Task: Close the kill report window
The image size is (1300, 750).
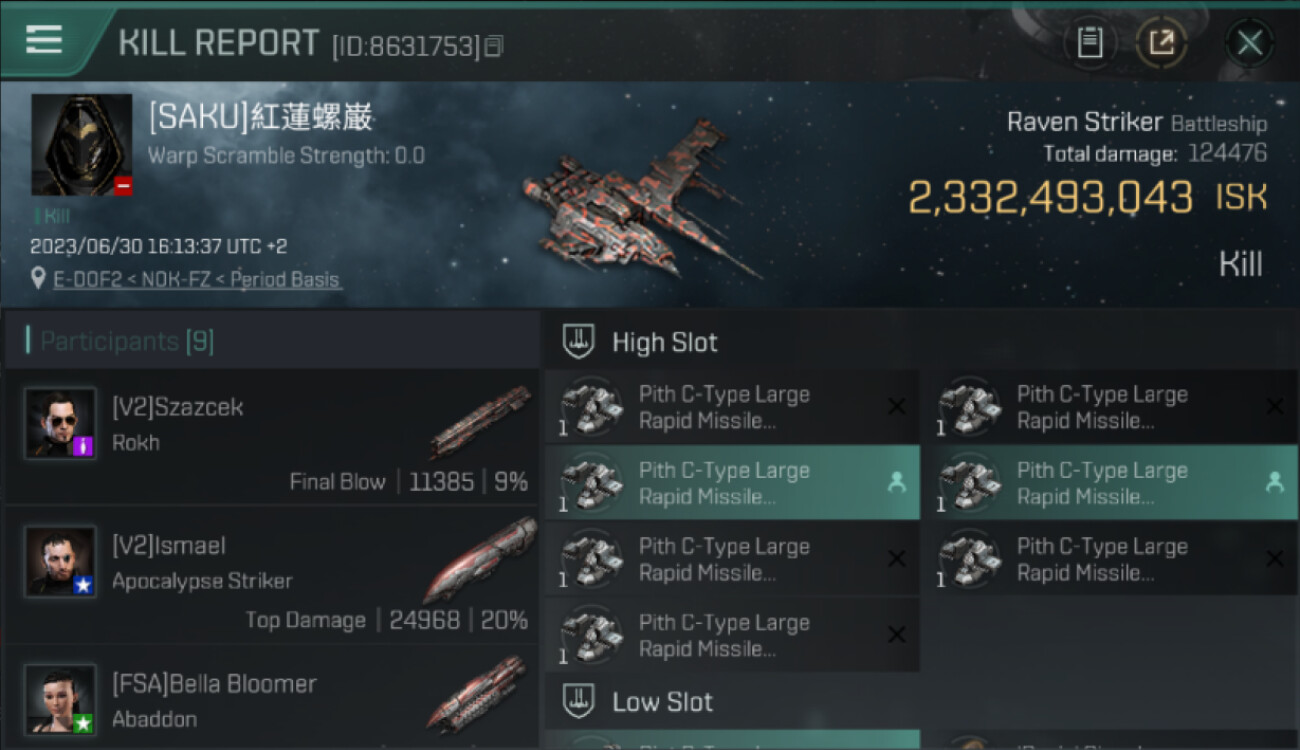Action: 1249,43
